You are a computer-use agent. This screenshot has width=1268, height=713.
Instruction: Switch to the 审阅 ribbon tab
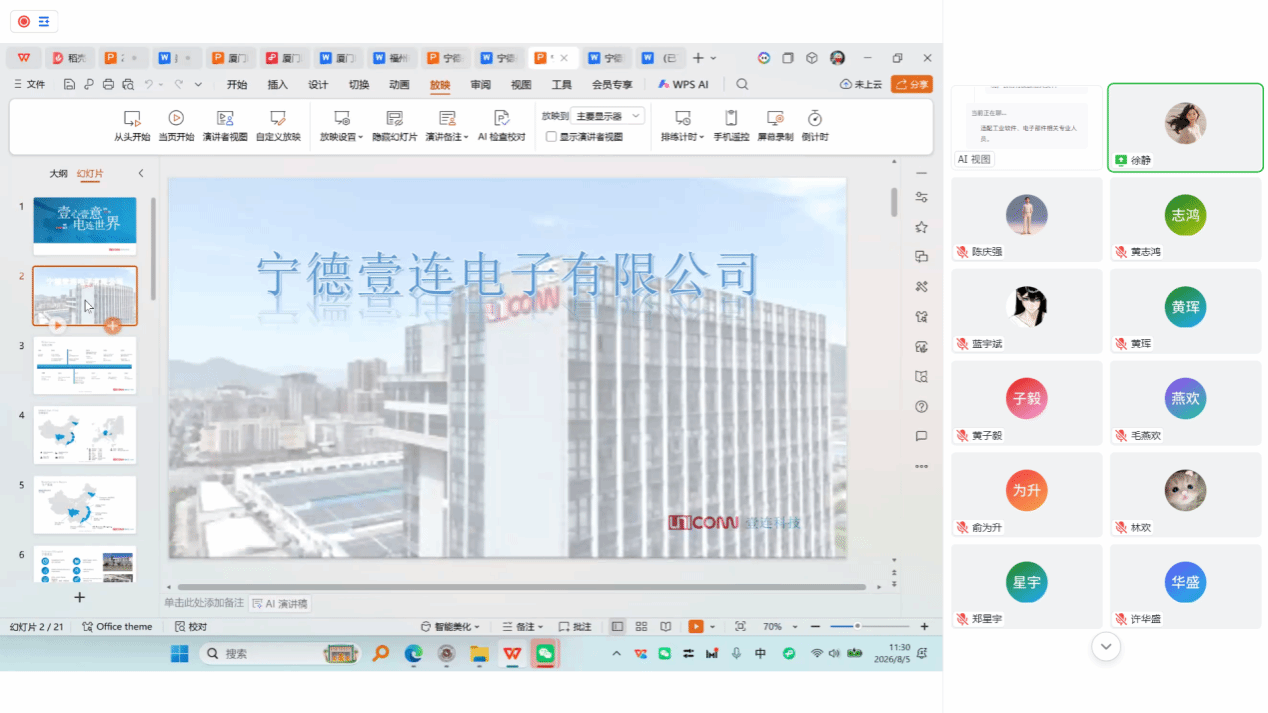pyautogui.click(x=481, y=85)
